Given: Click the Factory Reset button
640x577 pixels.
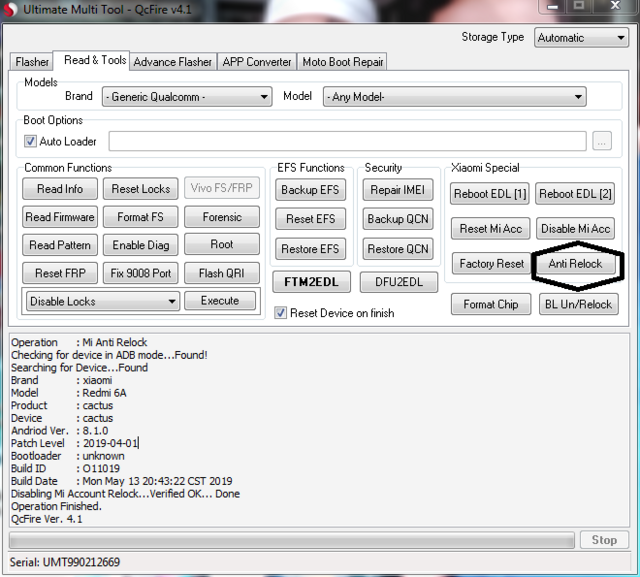Looking at the screenshot, I should (491, 264).
